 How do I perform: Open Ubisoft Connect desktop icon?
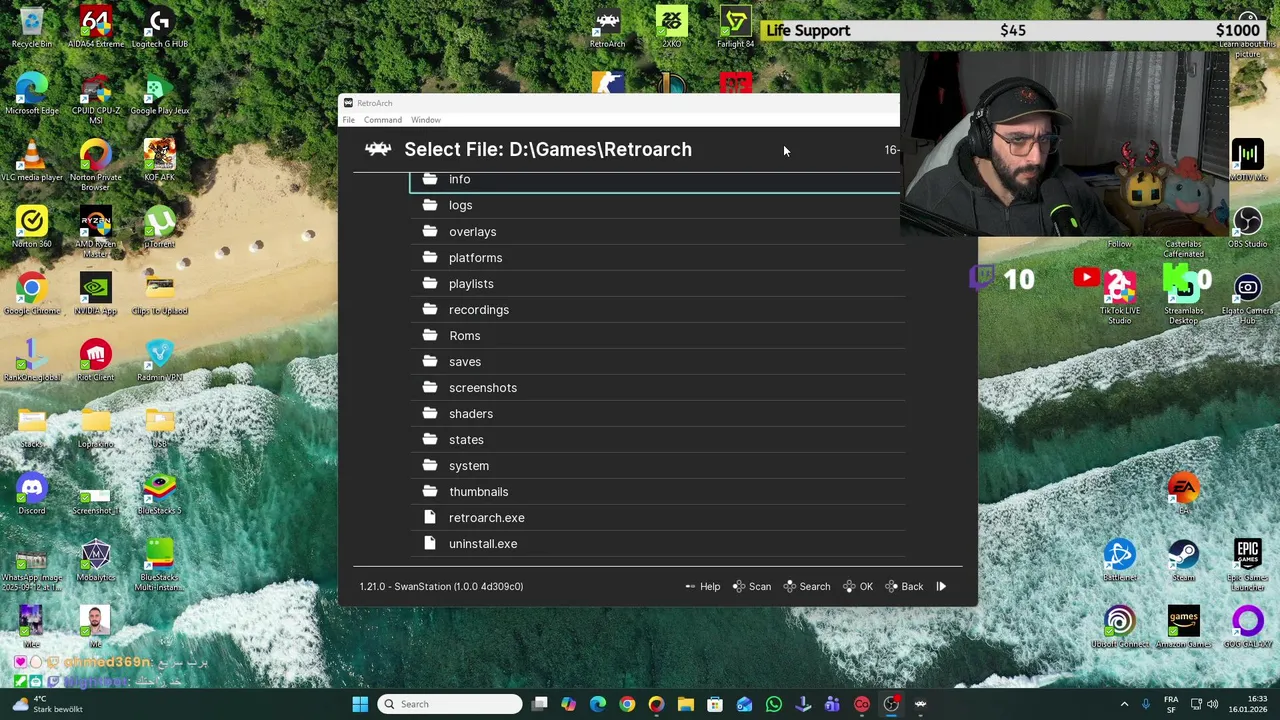point(1120,627)
